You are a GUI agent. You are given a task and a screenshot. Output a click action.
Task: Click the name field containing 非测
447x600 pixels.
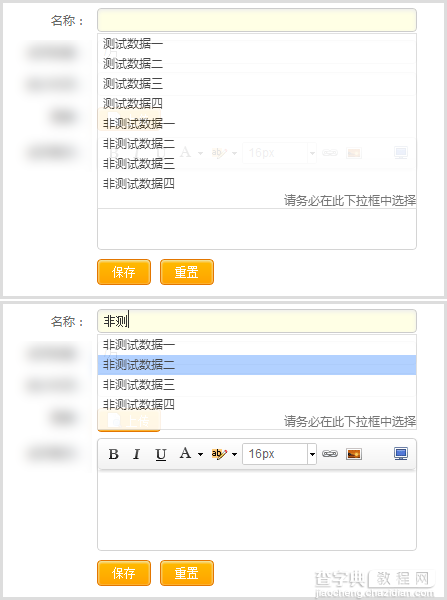(x=257, y=321)
